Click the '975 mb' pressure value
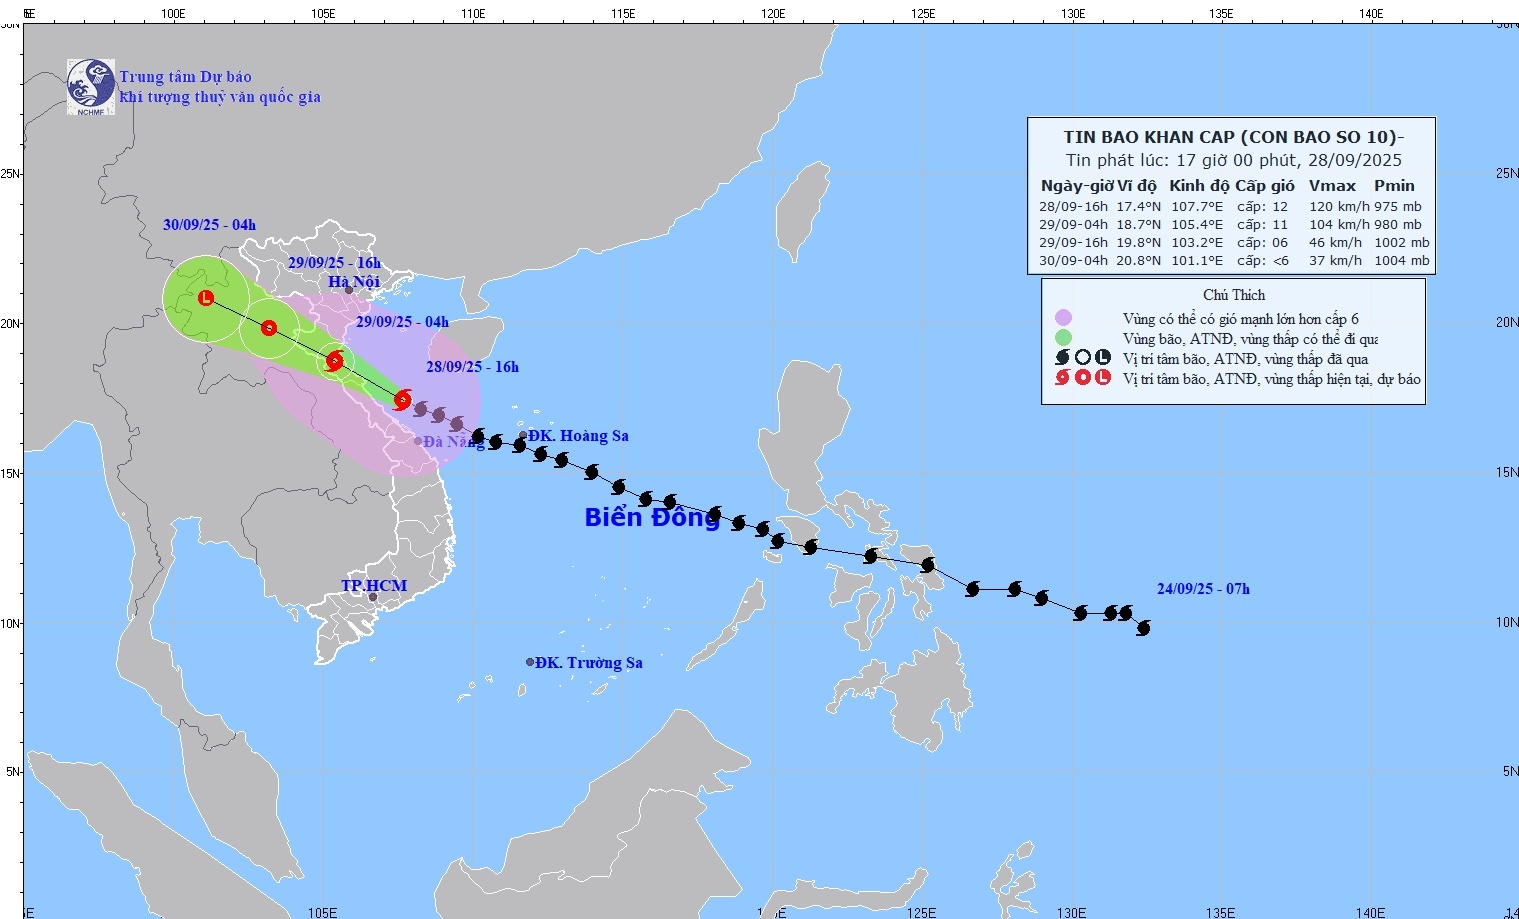This screenshot has height=919, width=1519. (1397, 207)
